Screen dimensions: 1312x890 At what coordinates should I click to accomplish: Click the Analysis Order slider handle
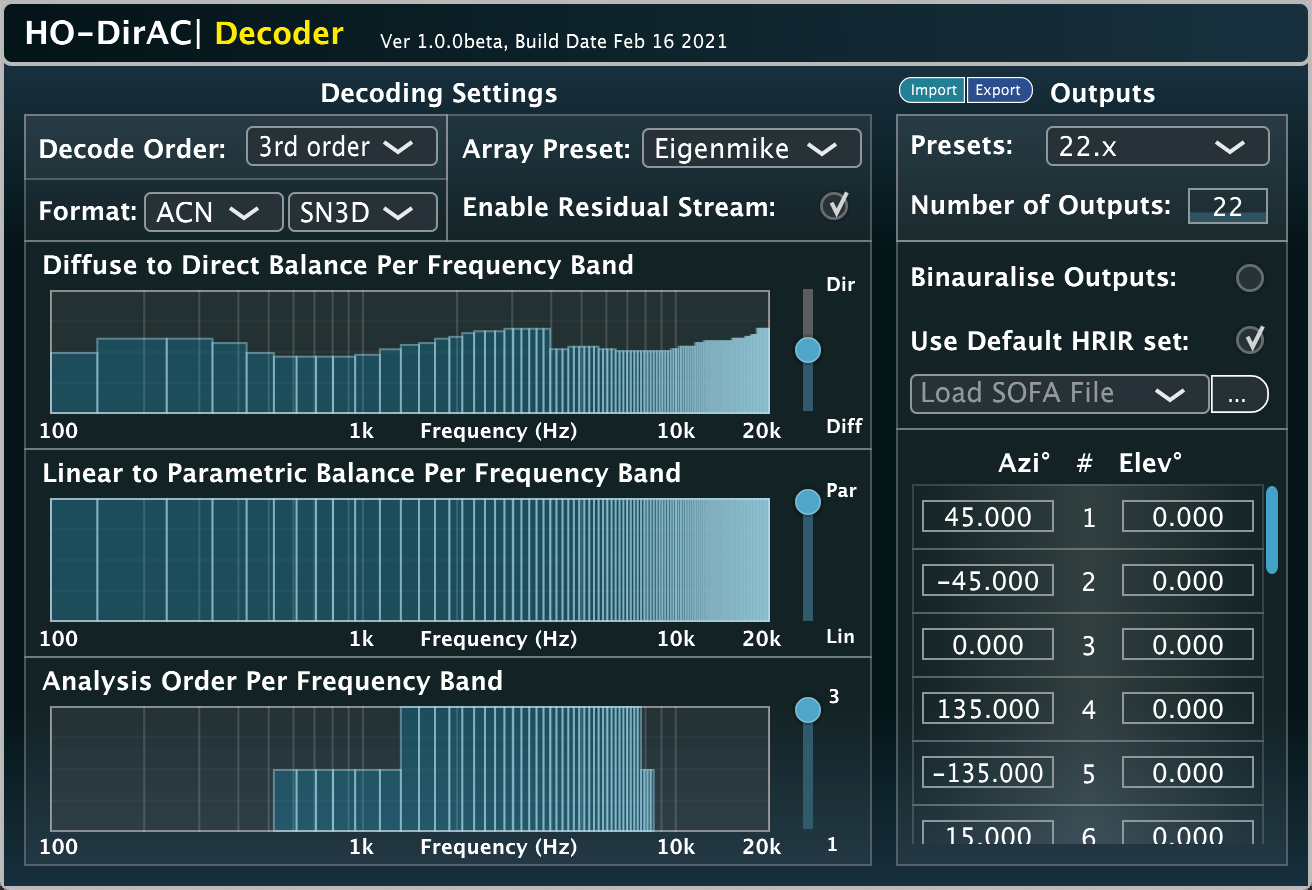point(807,710)
